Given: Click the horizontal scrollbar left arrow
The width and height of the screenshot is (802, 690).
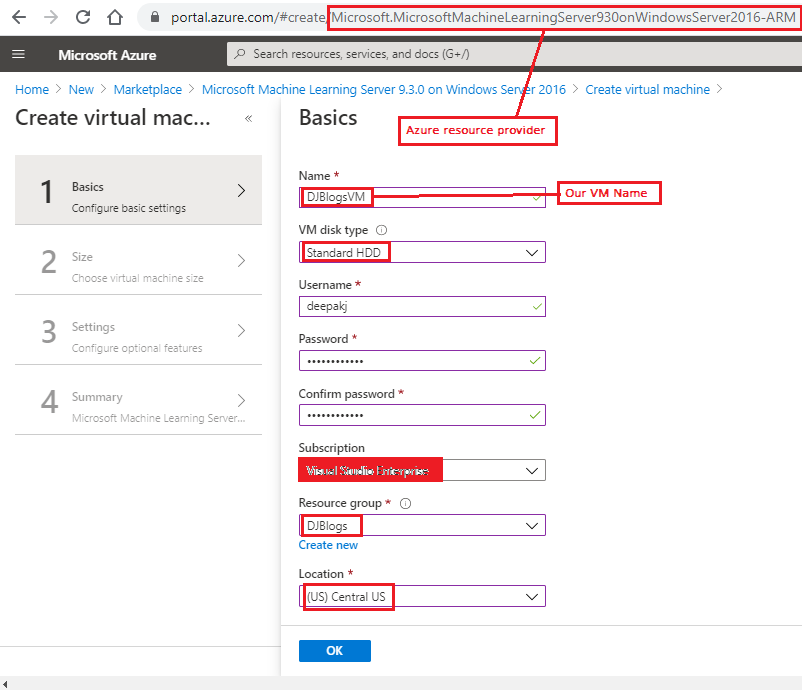Looking at the screenshot, I should 5,684.
